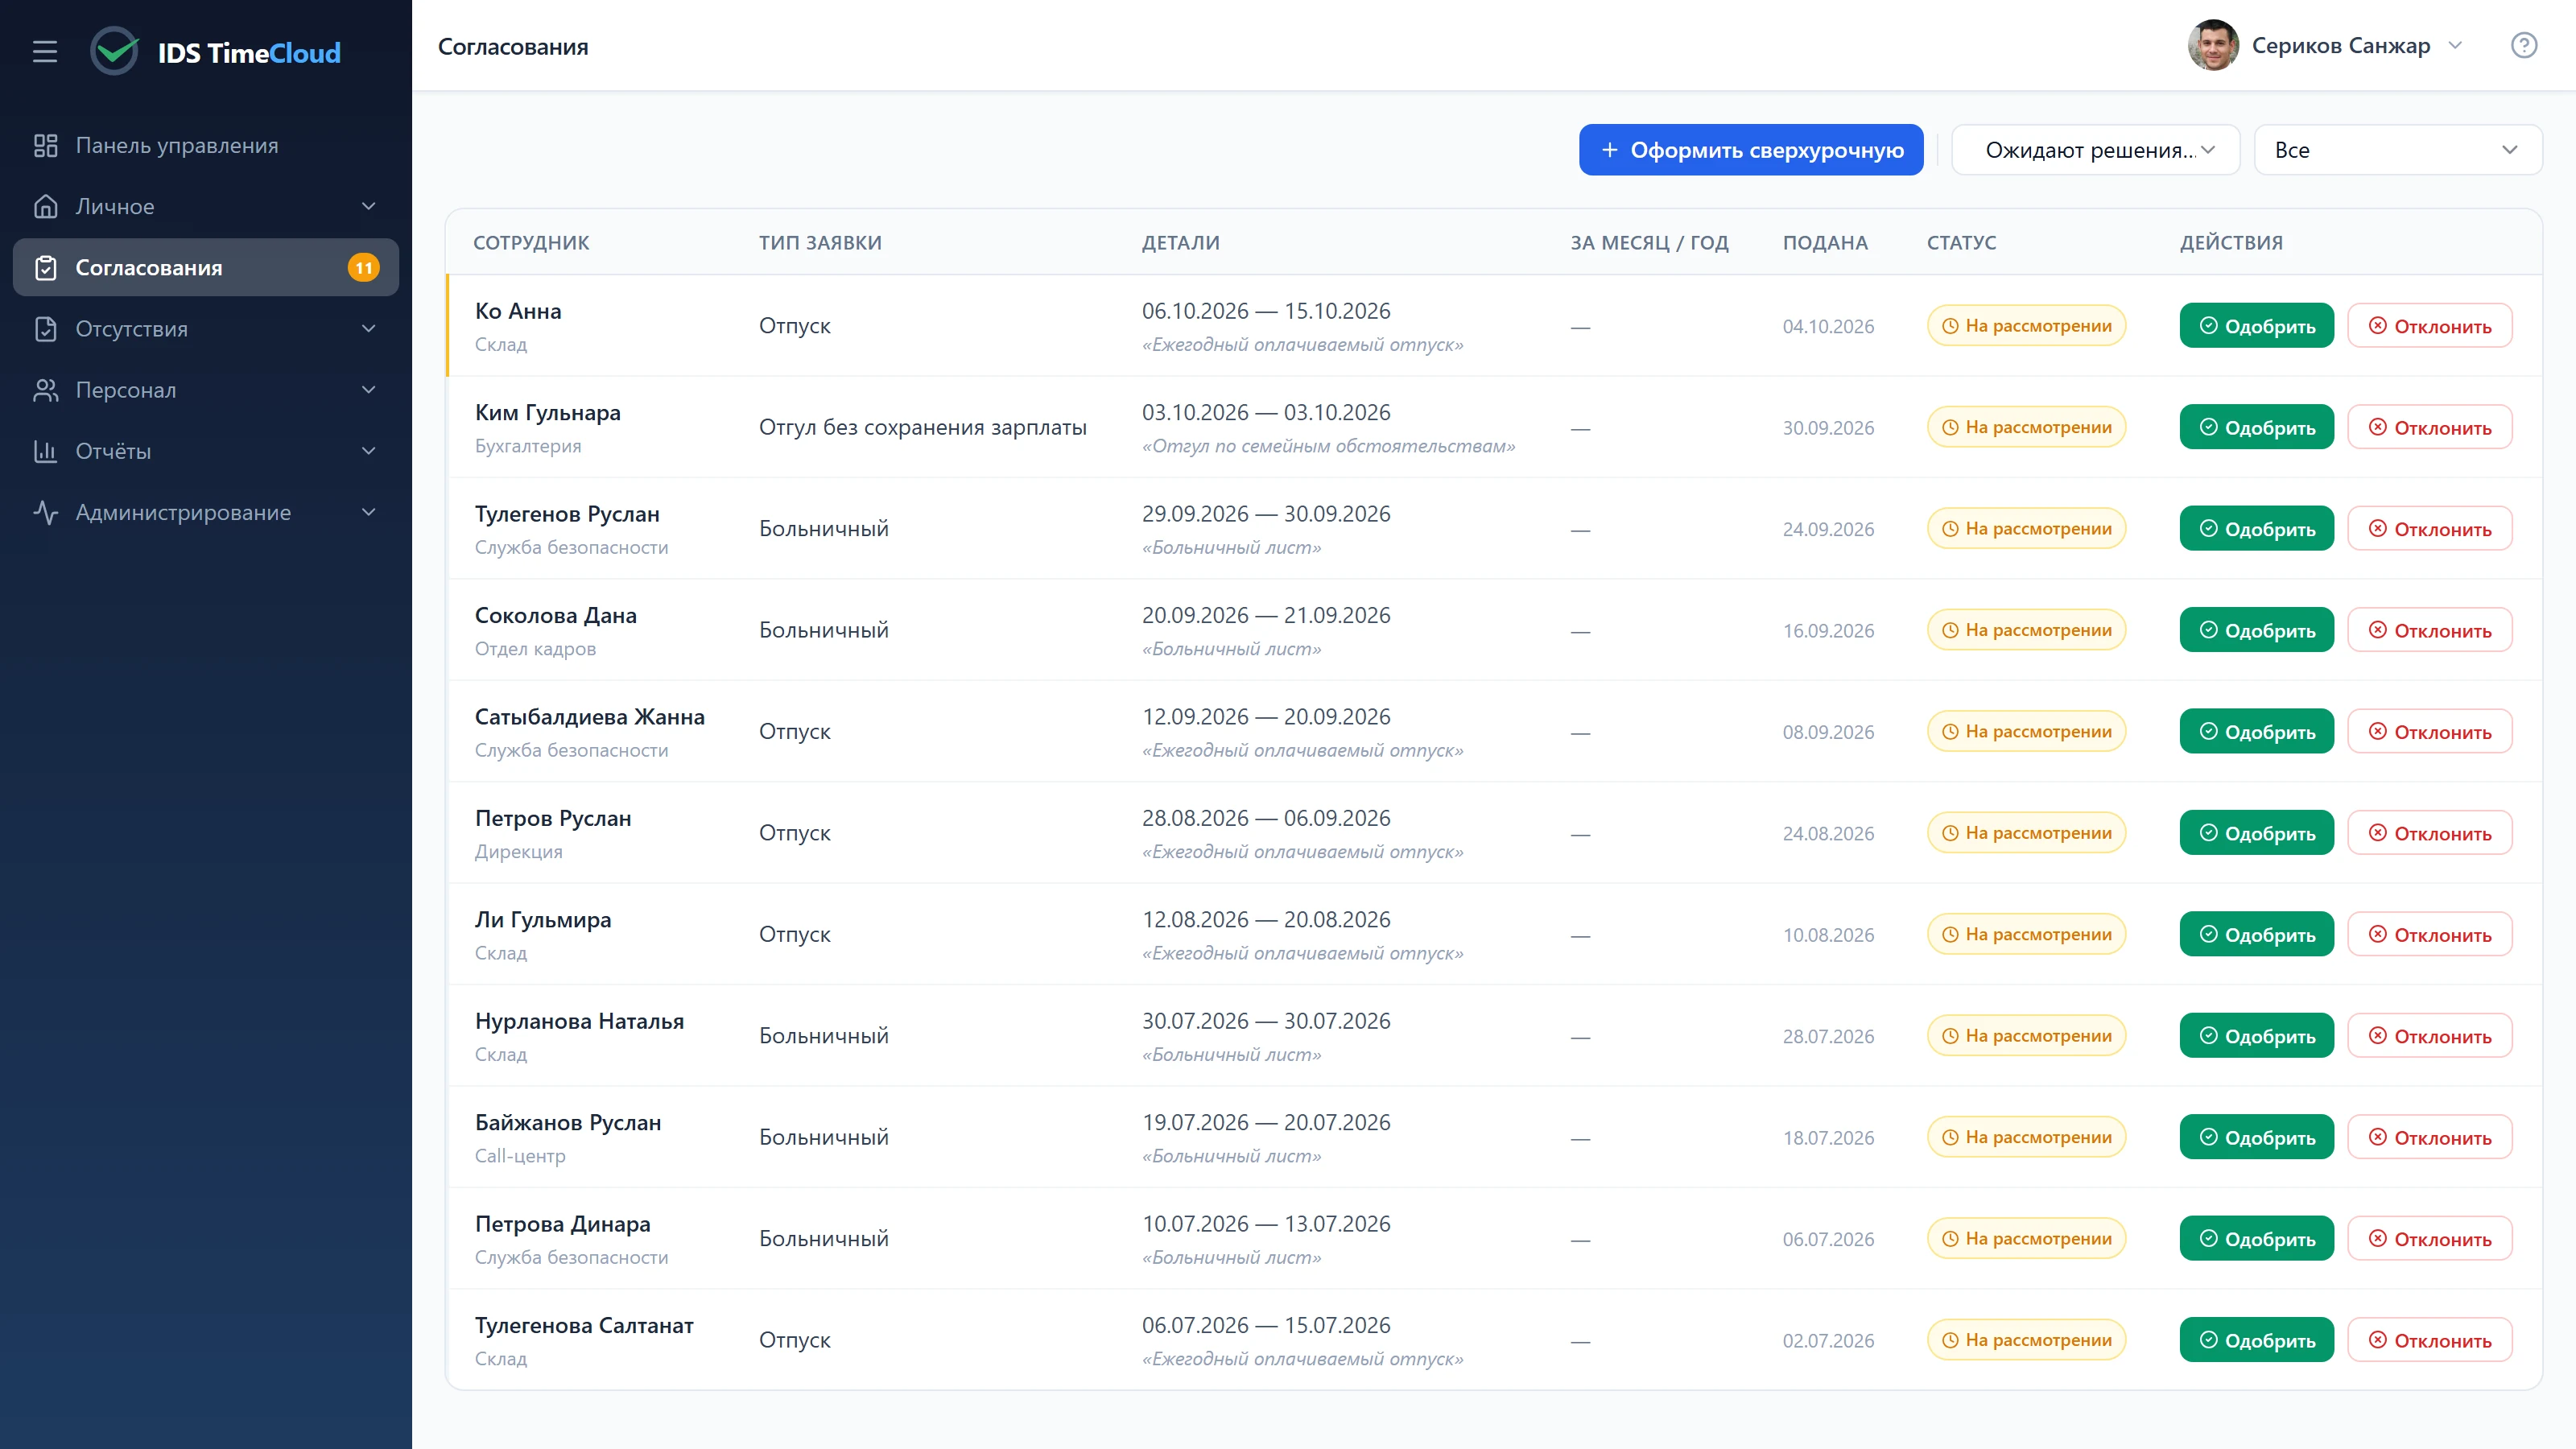This screenshot has height=1449, width=2576.
Task: Click the Администрирование activity icon
Action: pos(46,512)
